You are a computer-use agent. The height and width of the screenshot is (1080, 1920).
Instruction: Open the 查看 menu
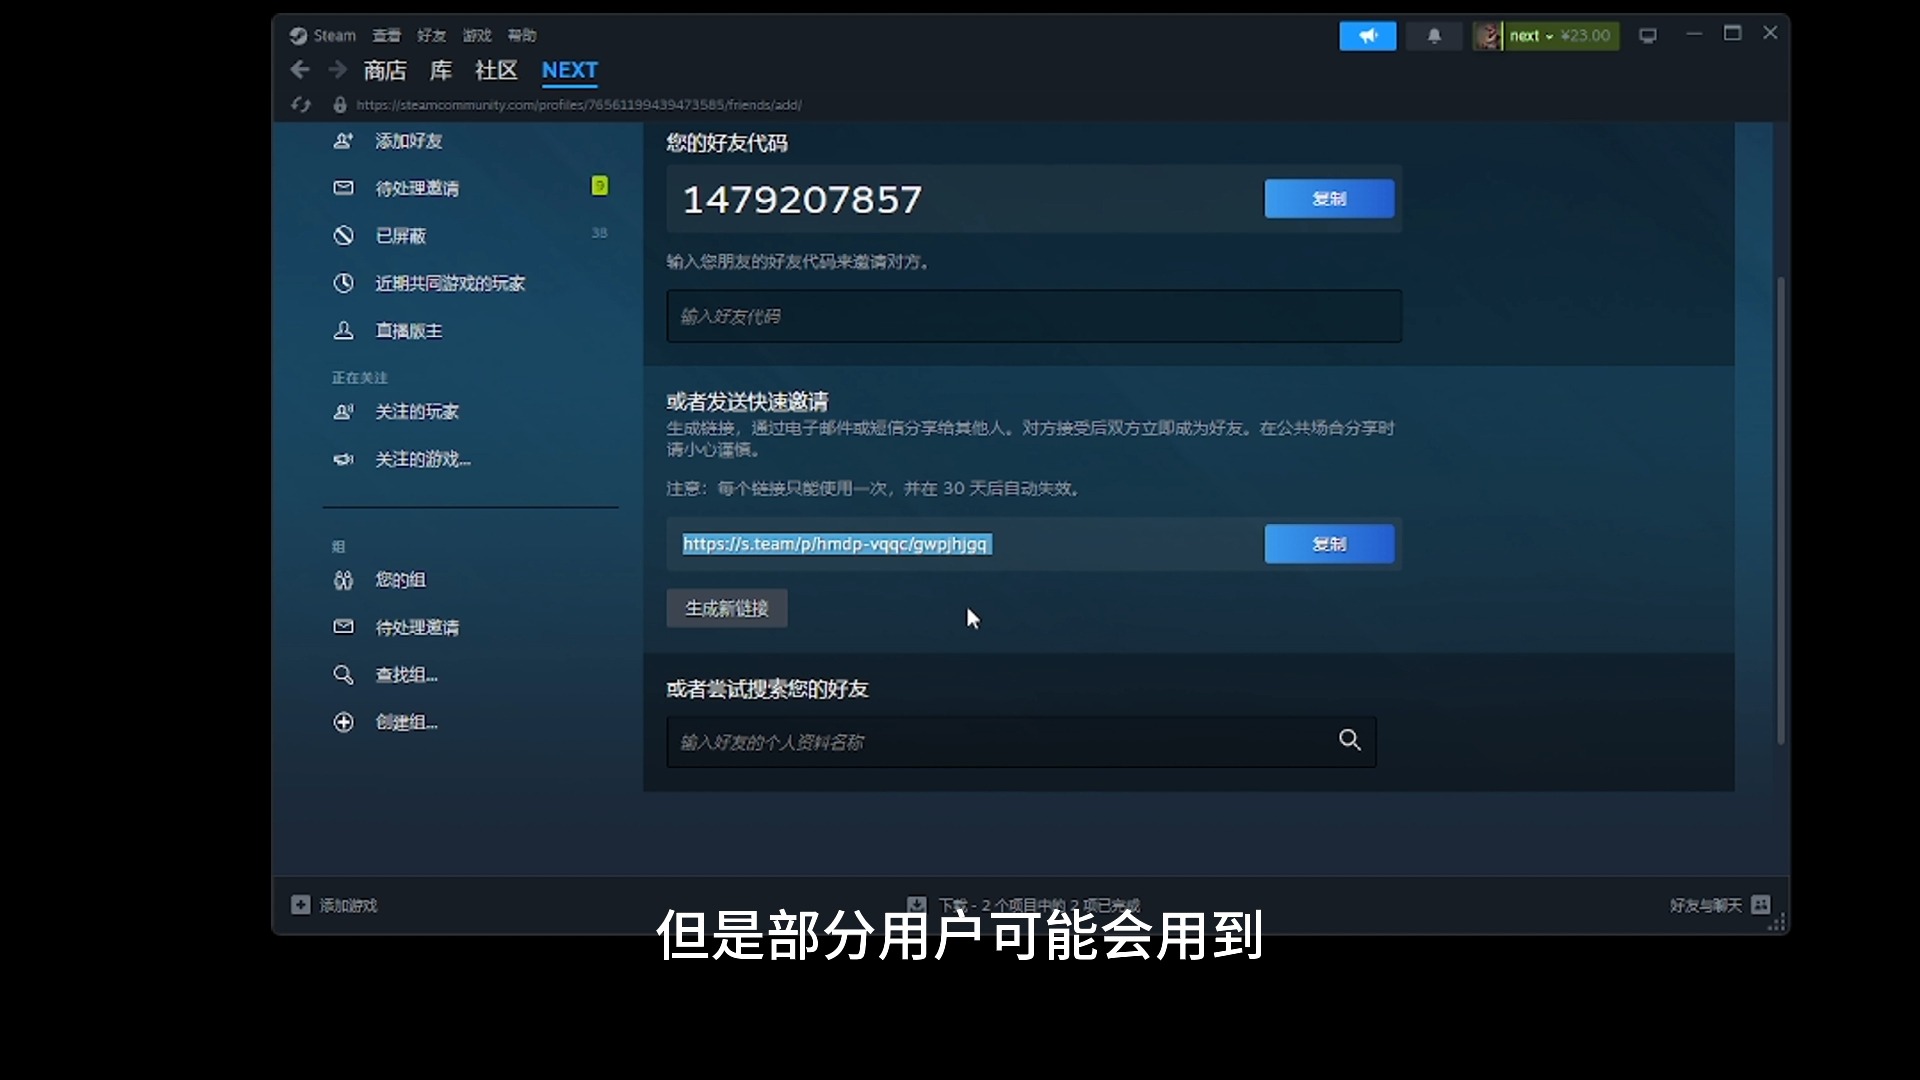(386, 35)
